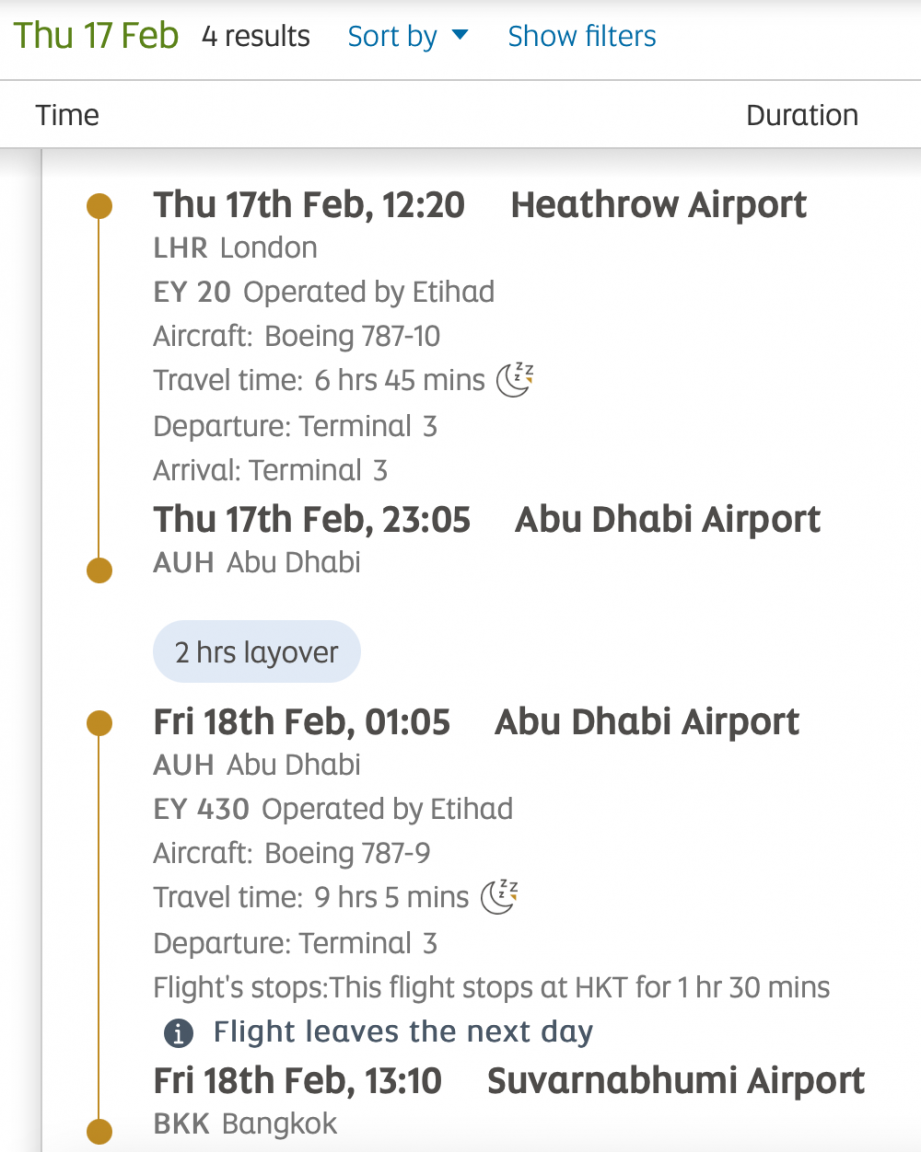Viewport: 921px width, 1152px height.
Task: Click the 2 hrs layover badge
Action: pos(256,652)
